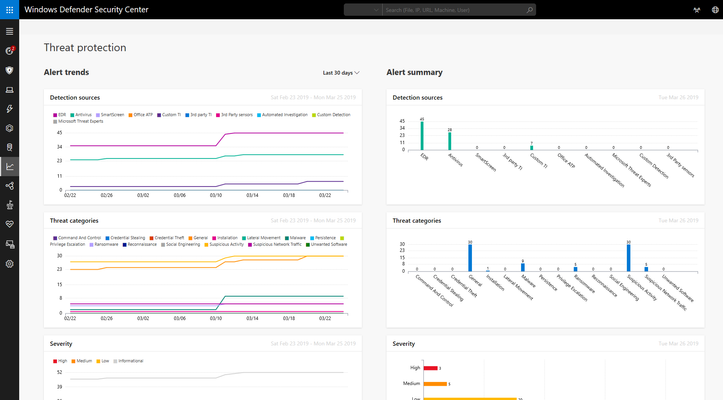Toggle Credential Stealing legend entry
The image size is (723, 400).
click(125, 238)
